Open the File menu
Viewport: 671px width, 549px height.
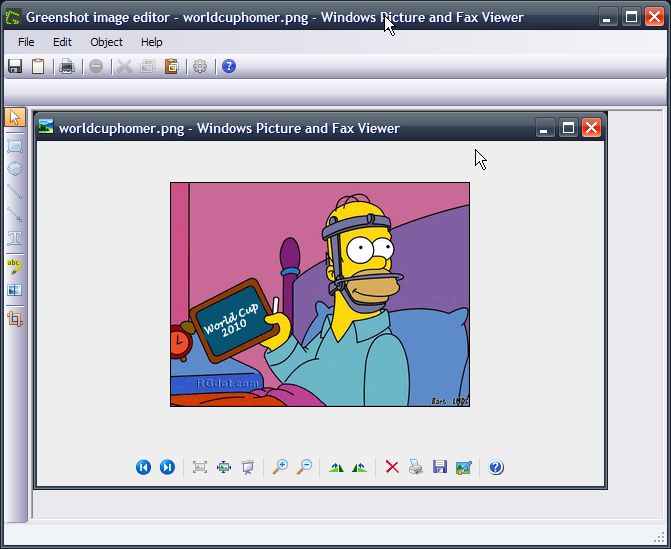click(26, 42)
